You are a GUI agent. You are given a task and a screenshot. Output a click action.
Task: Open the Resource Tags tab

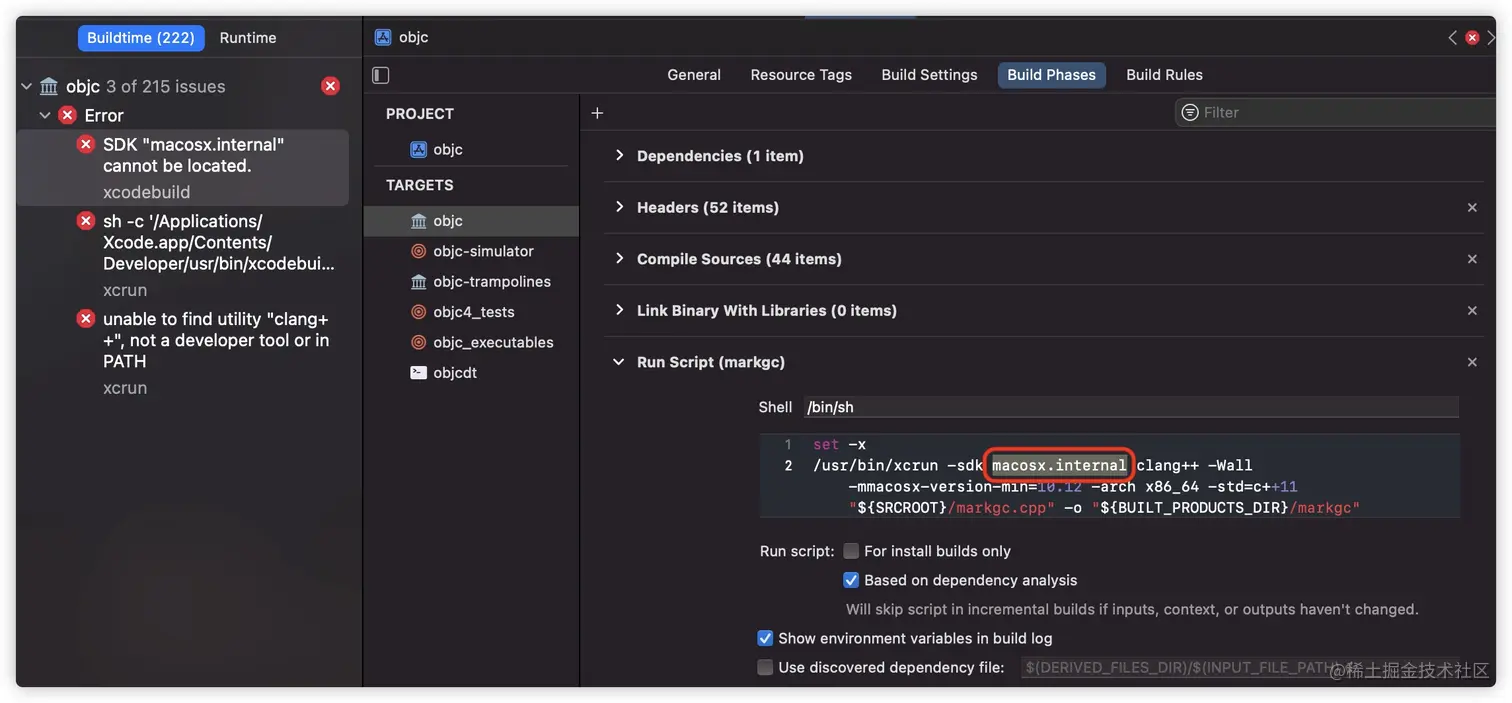click(x=801, y=75)
